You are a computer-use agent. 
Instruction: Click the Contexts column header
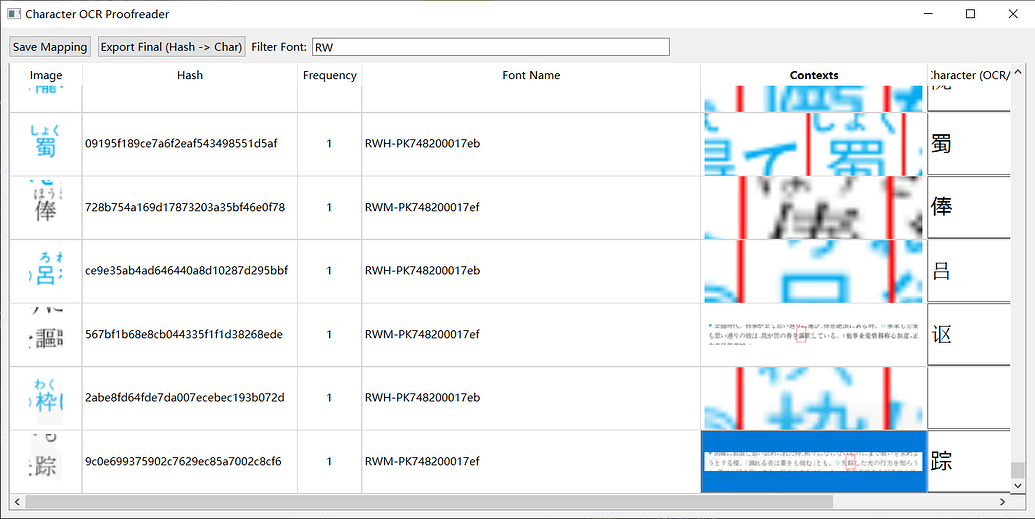(813, 75)
